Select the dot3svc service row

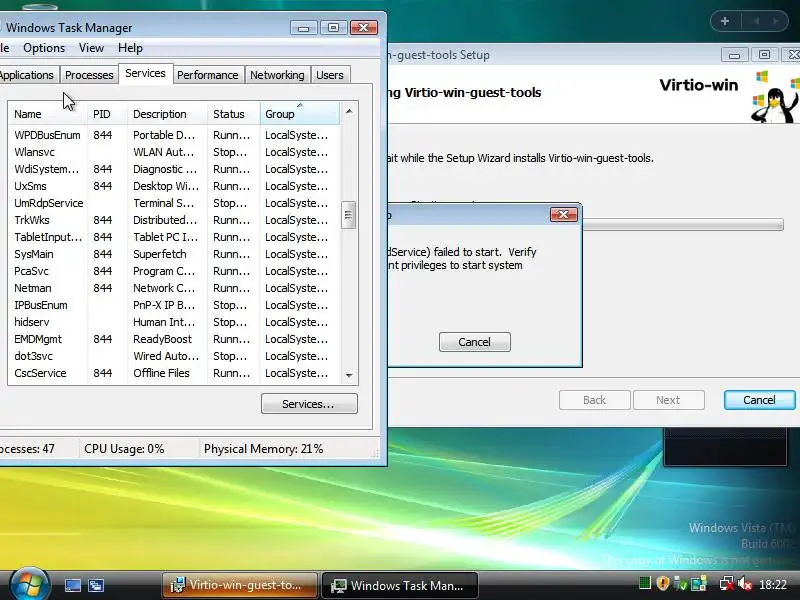click(x=174, y=356)
